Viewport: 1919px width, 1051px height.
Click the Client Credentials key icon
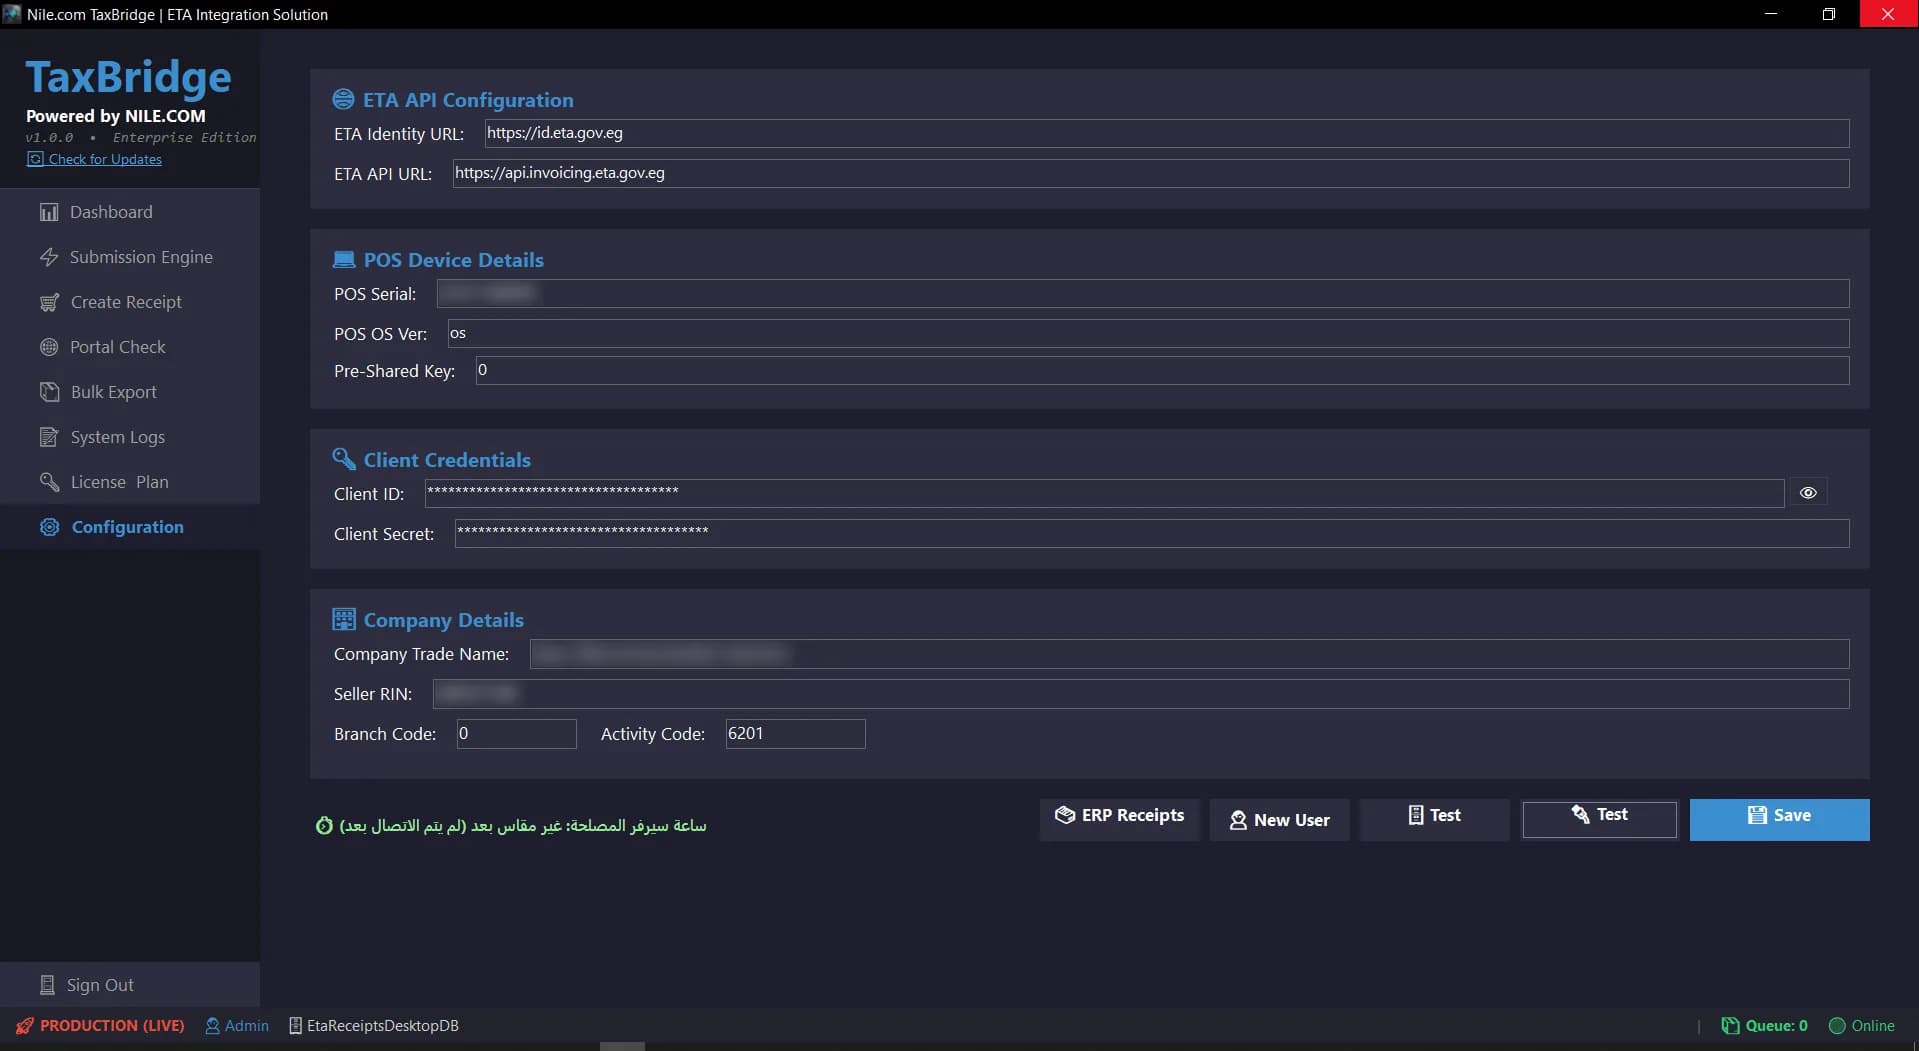[343, 459]
